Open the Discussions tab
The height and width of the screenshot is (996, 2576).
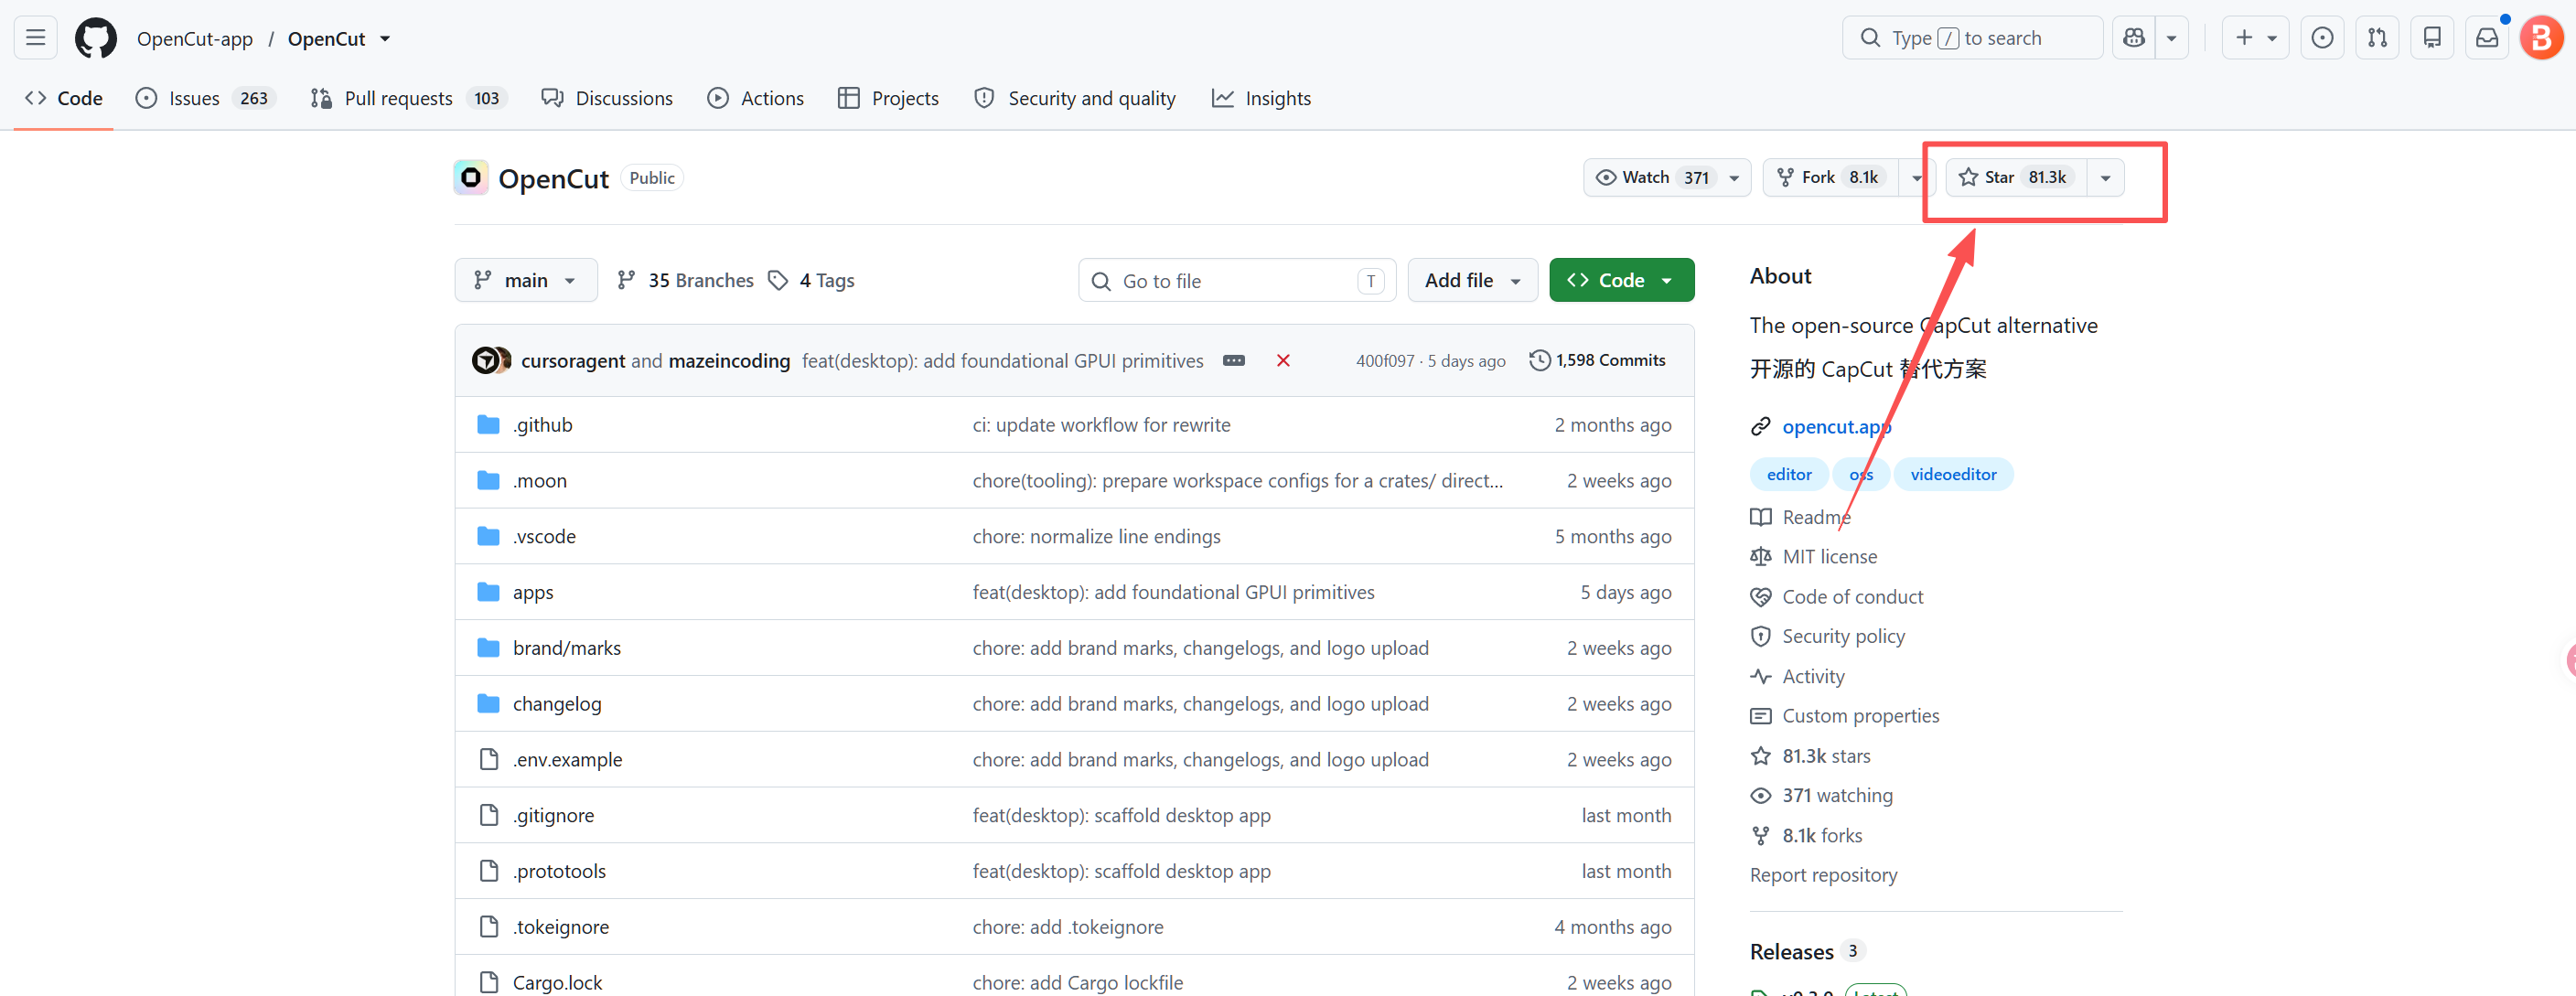(607, 98)
